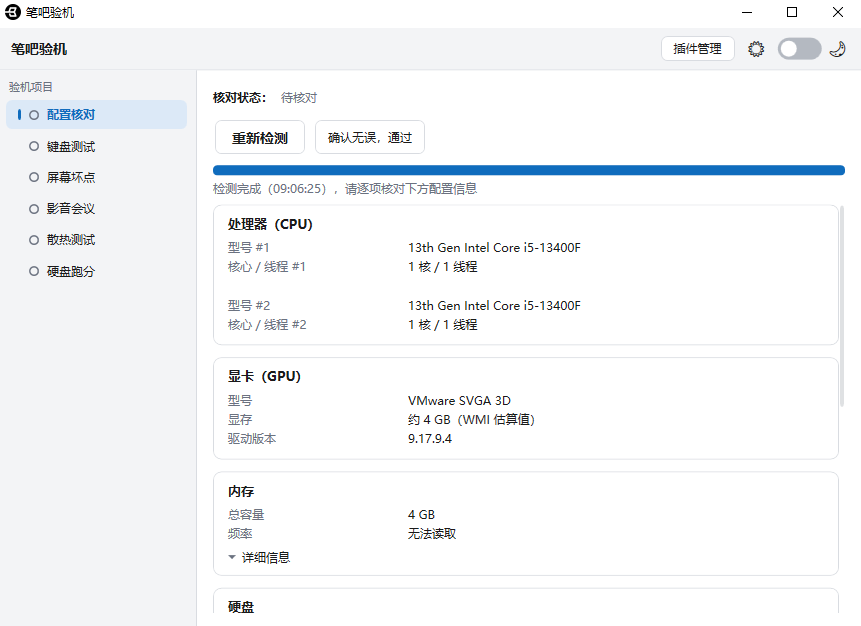Click the 核心 / 线程 #2 value

click(443, 325)
